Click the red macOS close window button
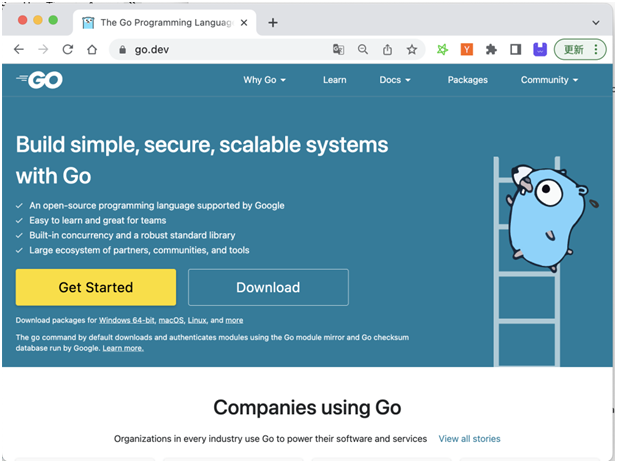Viewport: 617px width, 463px height. click(22, 20)
